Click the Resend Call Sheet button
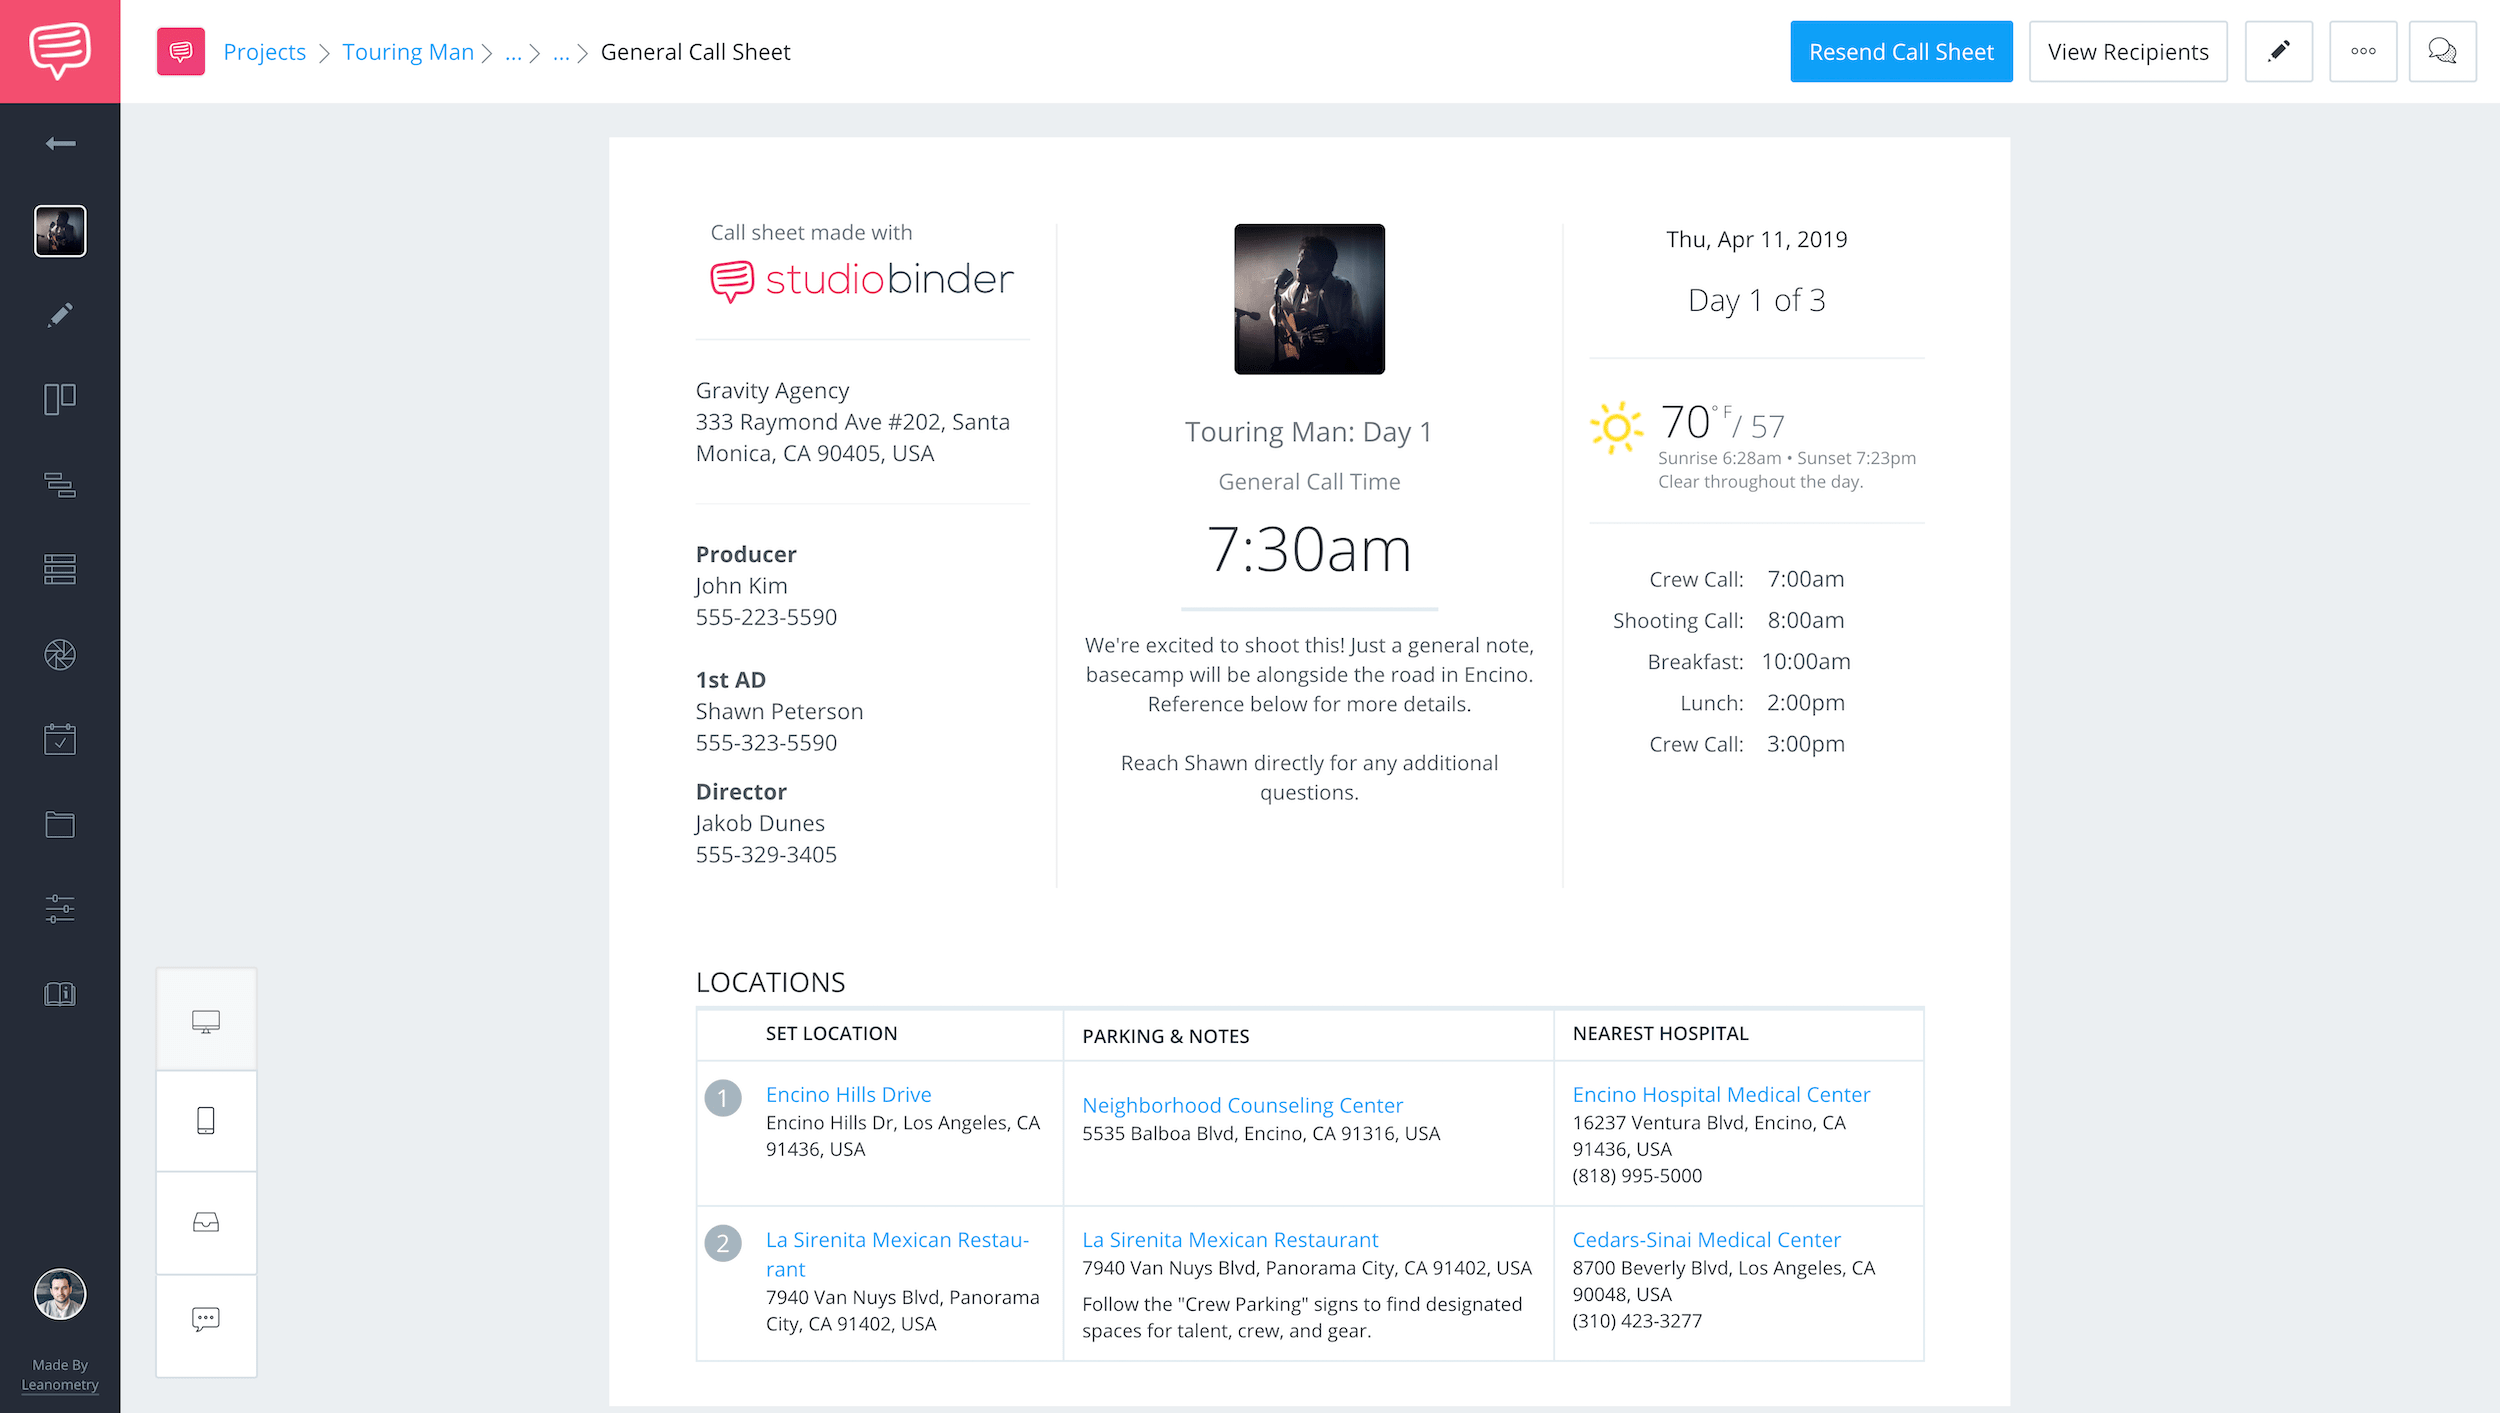 [x=1901, y=52]
